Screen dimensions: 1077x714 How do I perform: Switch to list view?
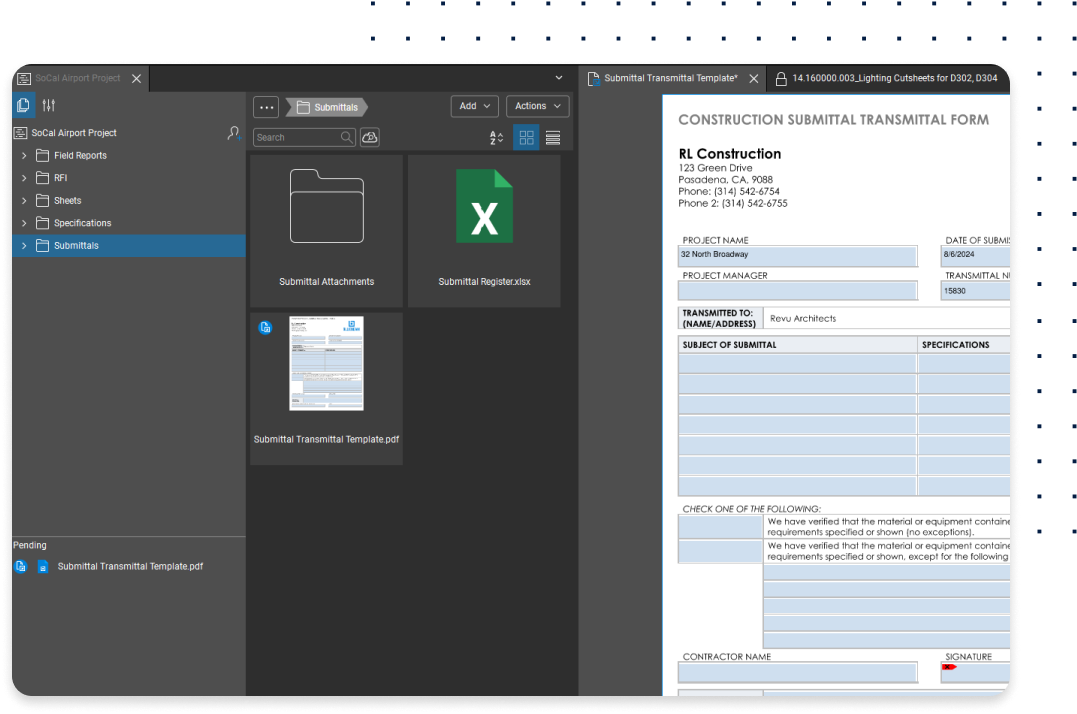tap(553, 137)
